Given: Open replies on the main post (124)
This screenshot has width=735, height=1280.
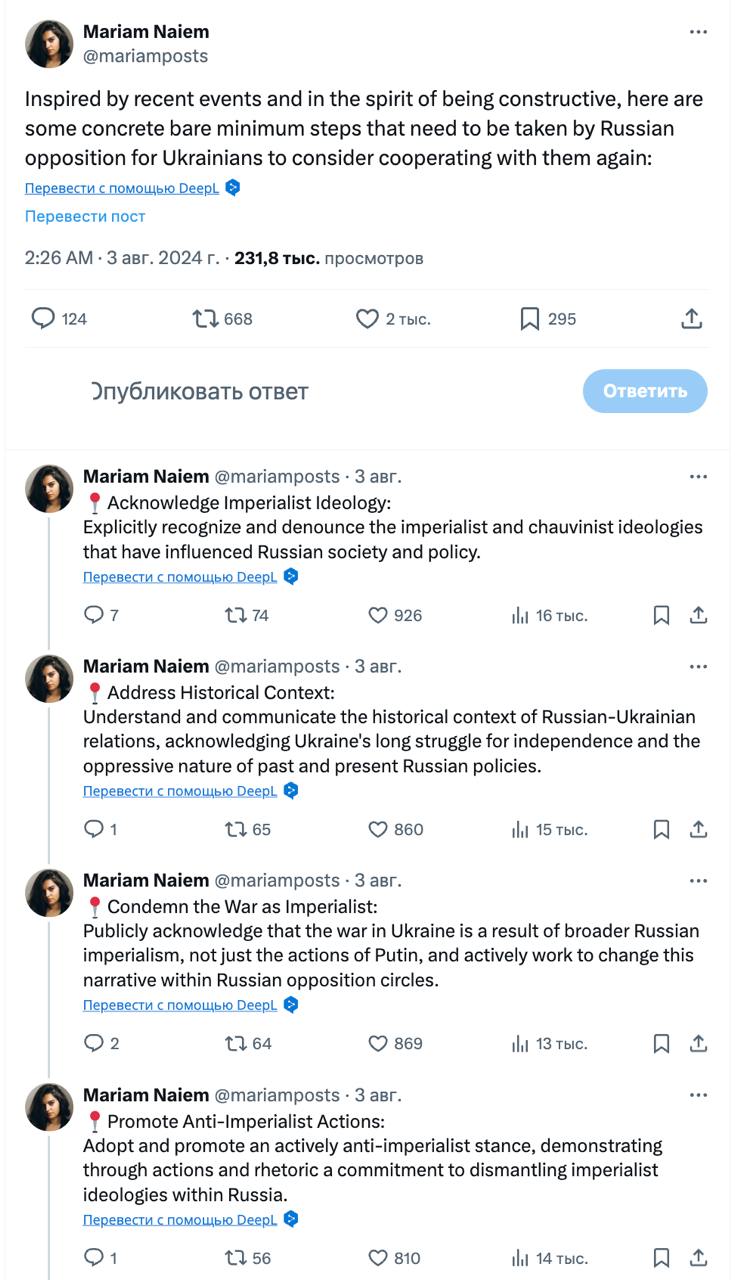Looking at the screenshot, I should point(43,319).
